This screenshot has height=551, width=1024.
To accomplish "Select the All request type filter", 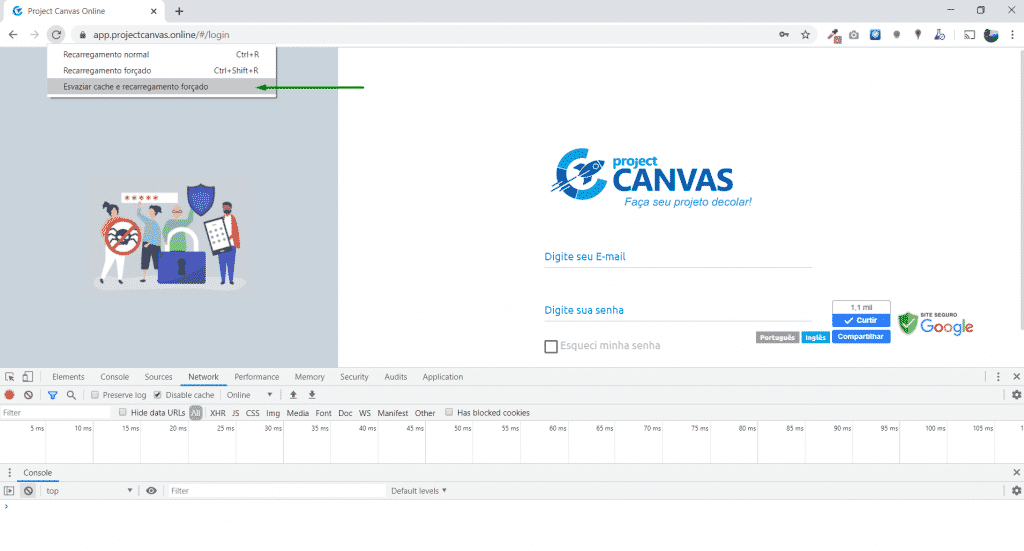I will (x=195, y=413).
